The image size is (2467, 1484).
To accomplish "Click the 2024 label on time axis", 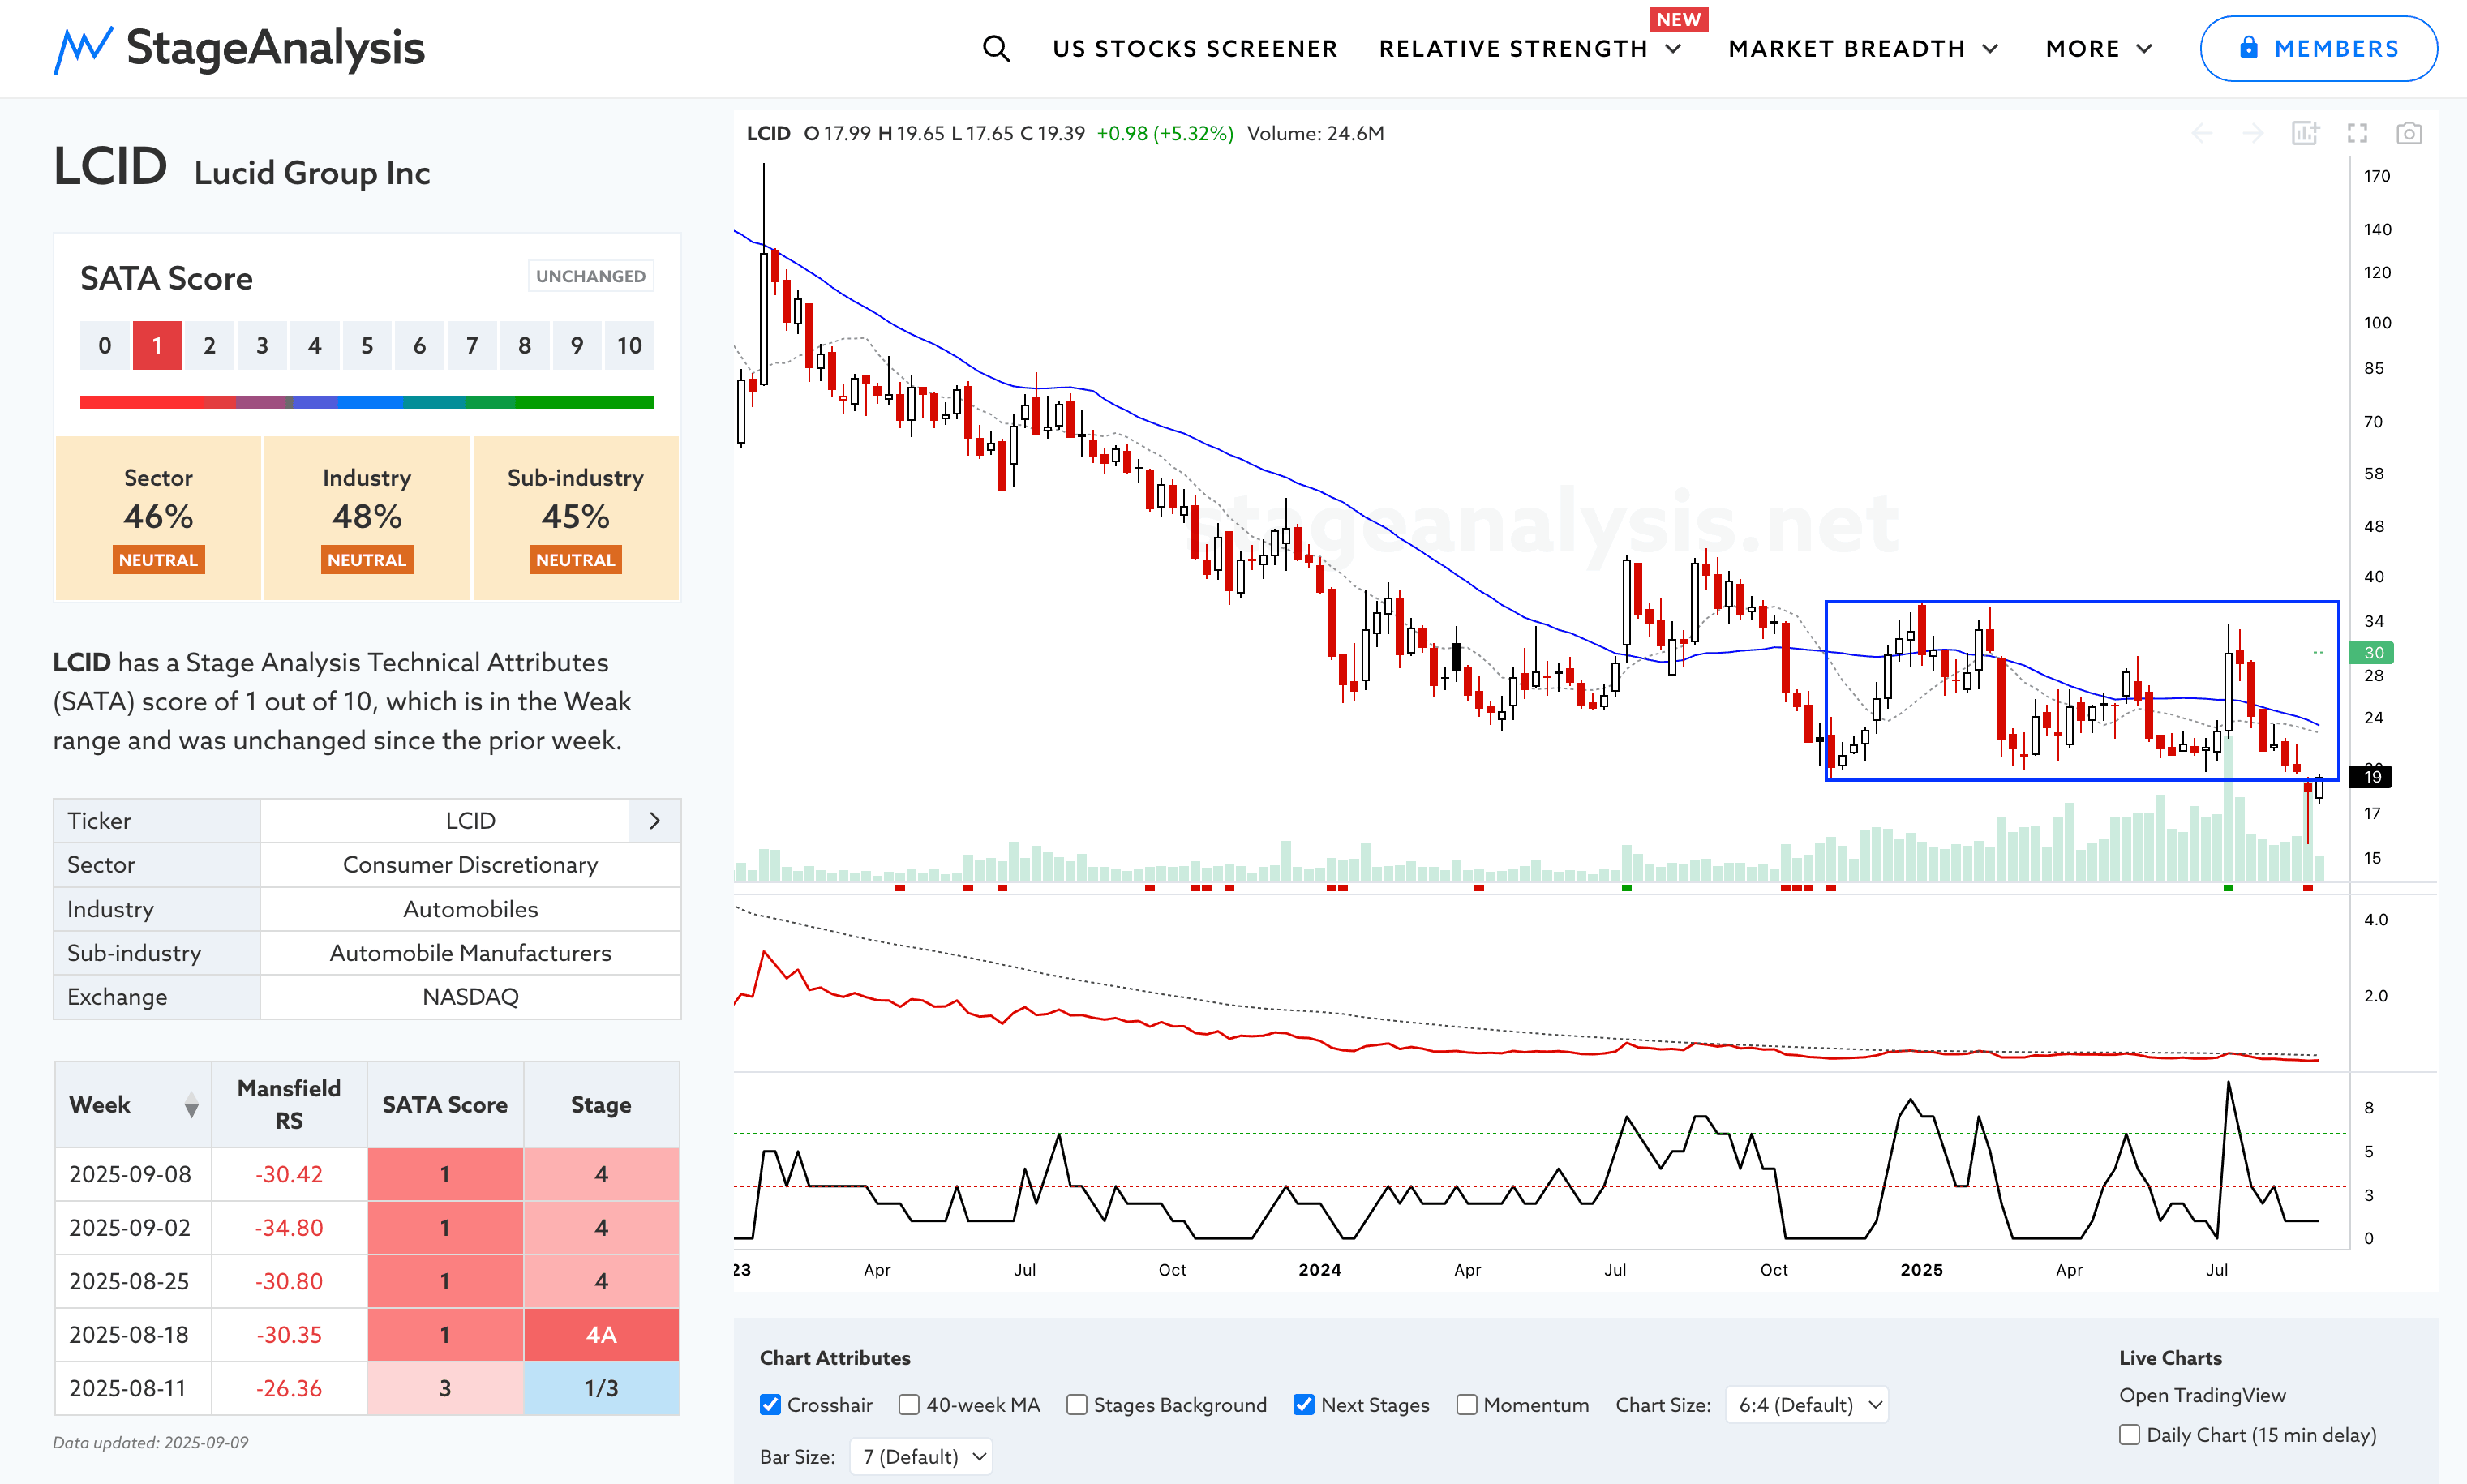I will click(x=1319, y=1270).
